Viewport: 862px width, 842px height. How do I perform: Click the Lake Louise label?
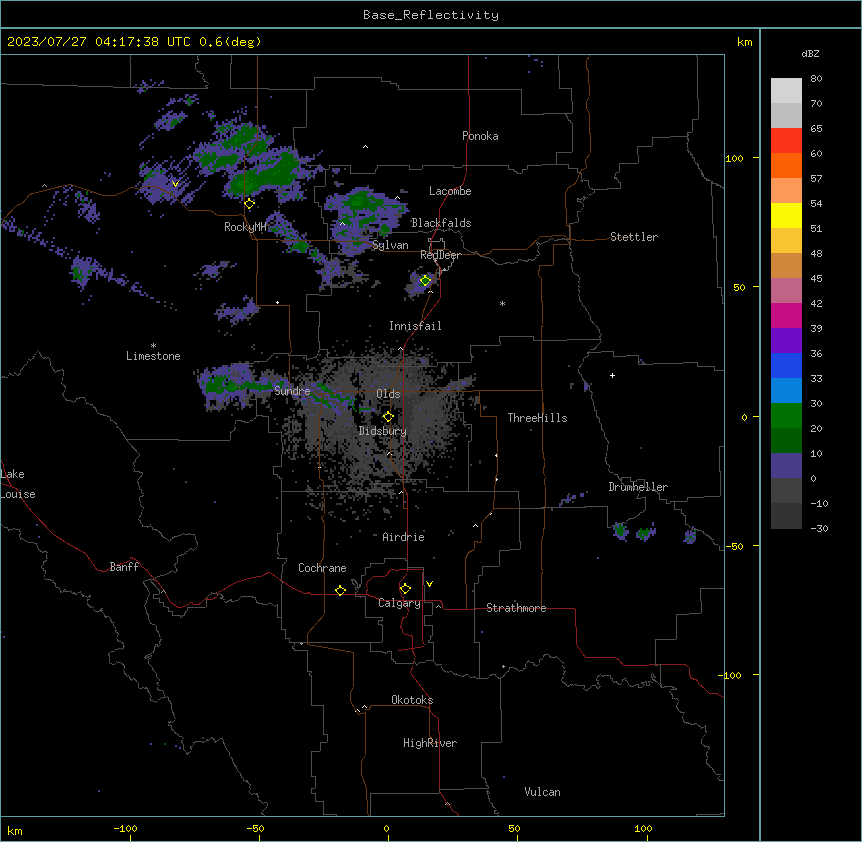18,484
